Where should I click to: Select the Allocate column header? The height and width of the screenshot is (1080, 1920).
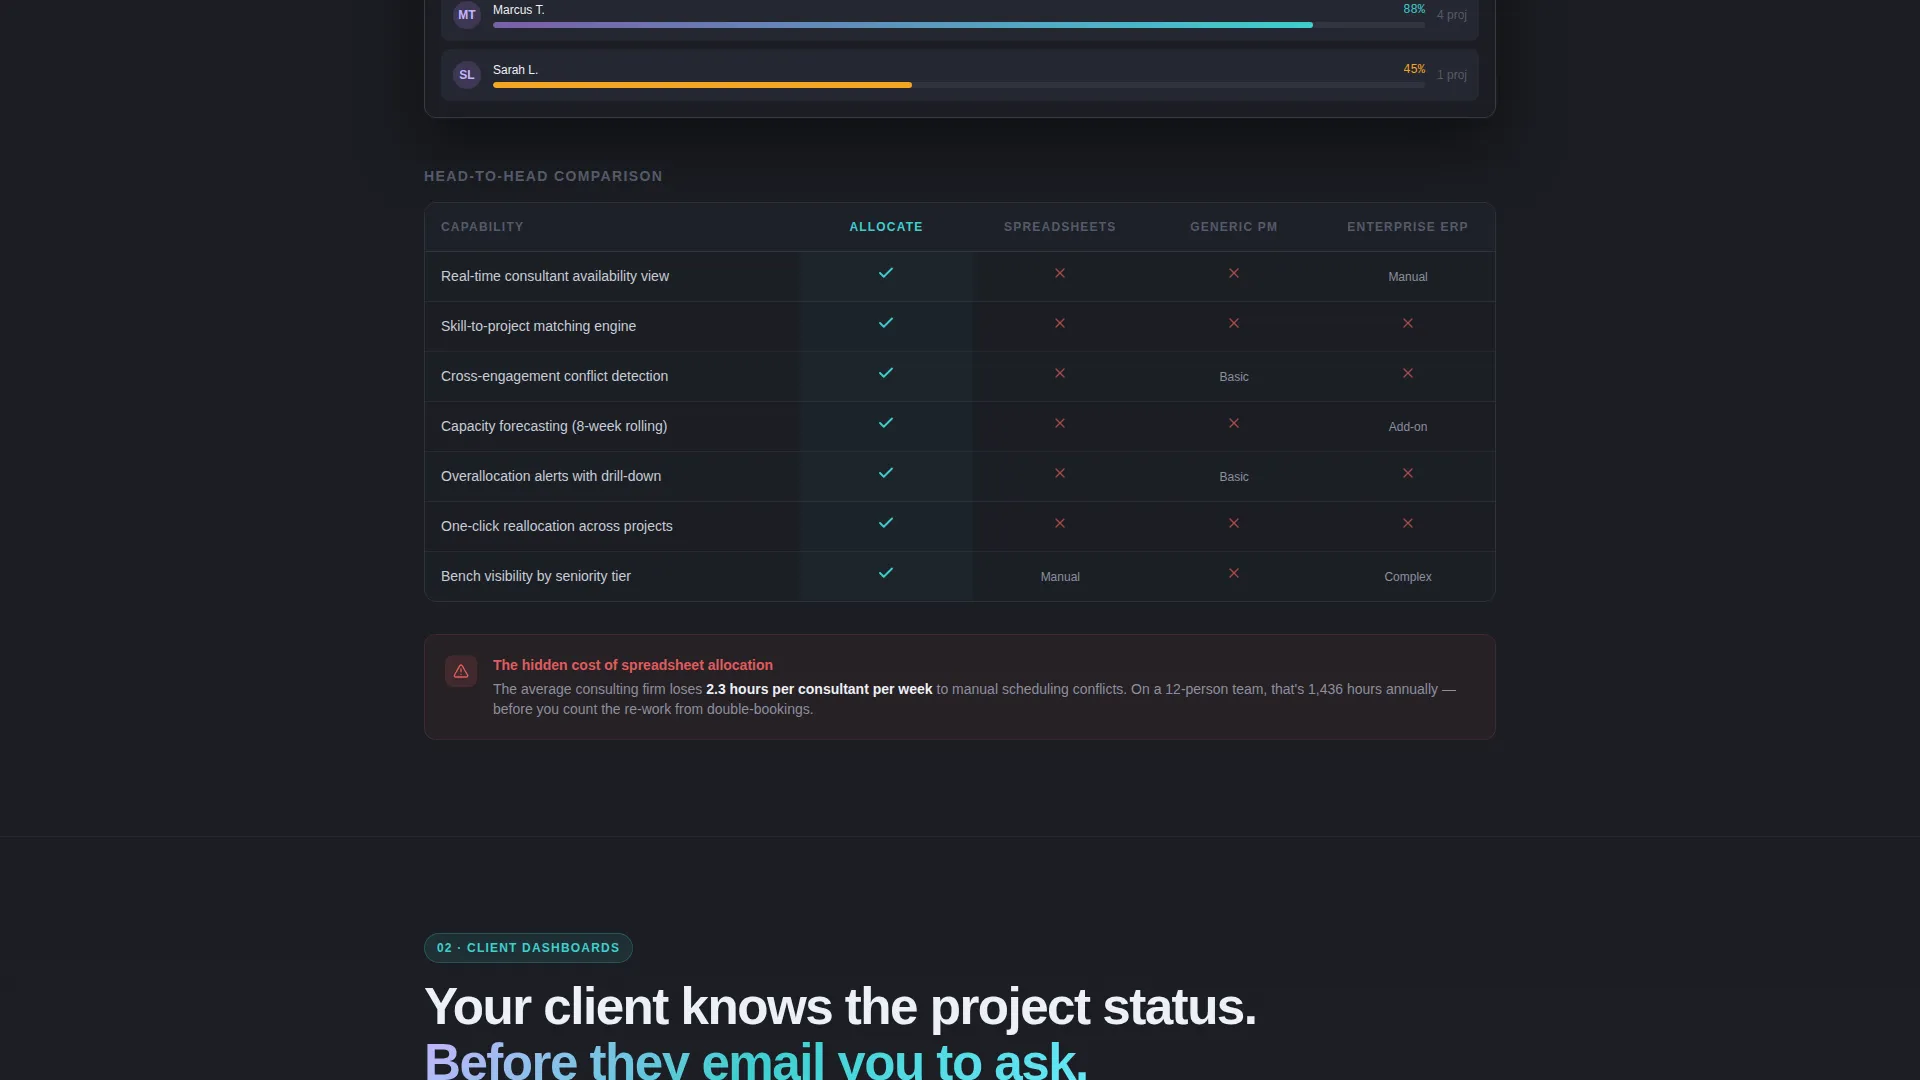(886, 227)
